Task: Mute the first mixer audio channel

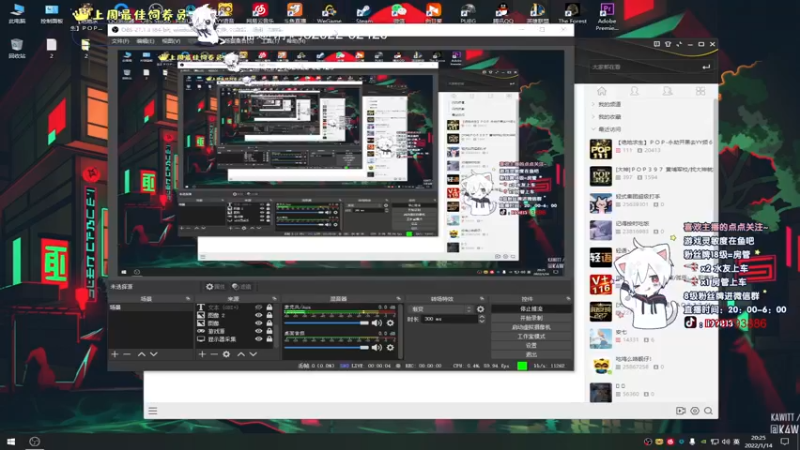Action: pyautogui.click(x=377, y=323)
